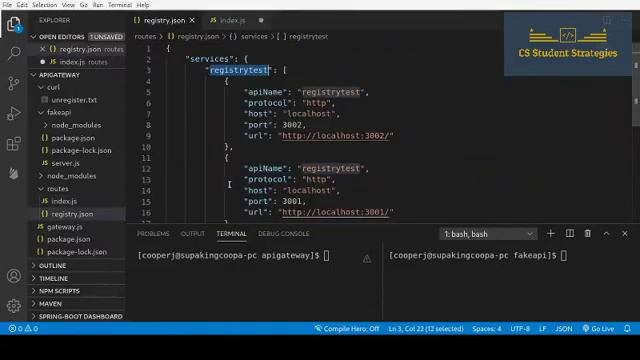Open the Run and Debug view icon
The image size is (640, 360).
(14, 113)
